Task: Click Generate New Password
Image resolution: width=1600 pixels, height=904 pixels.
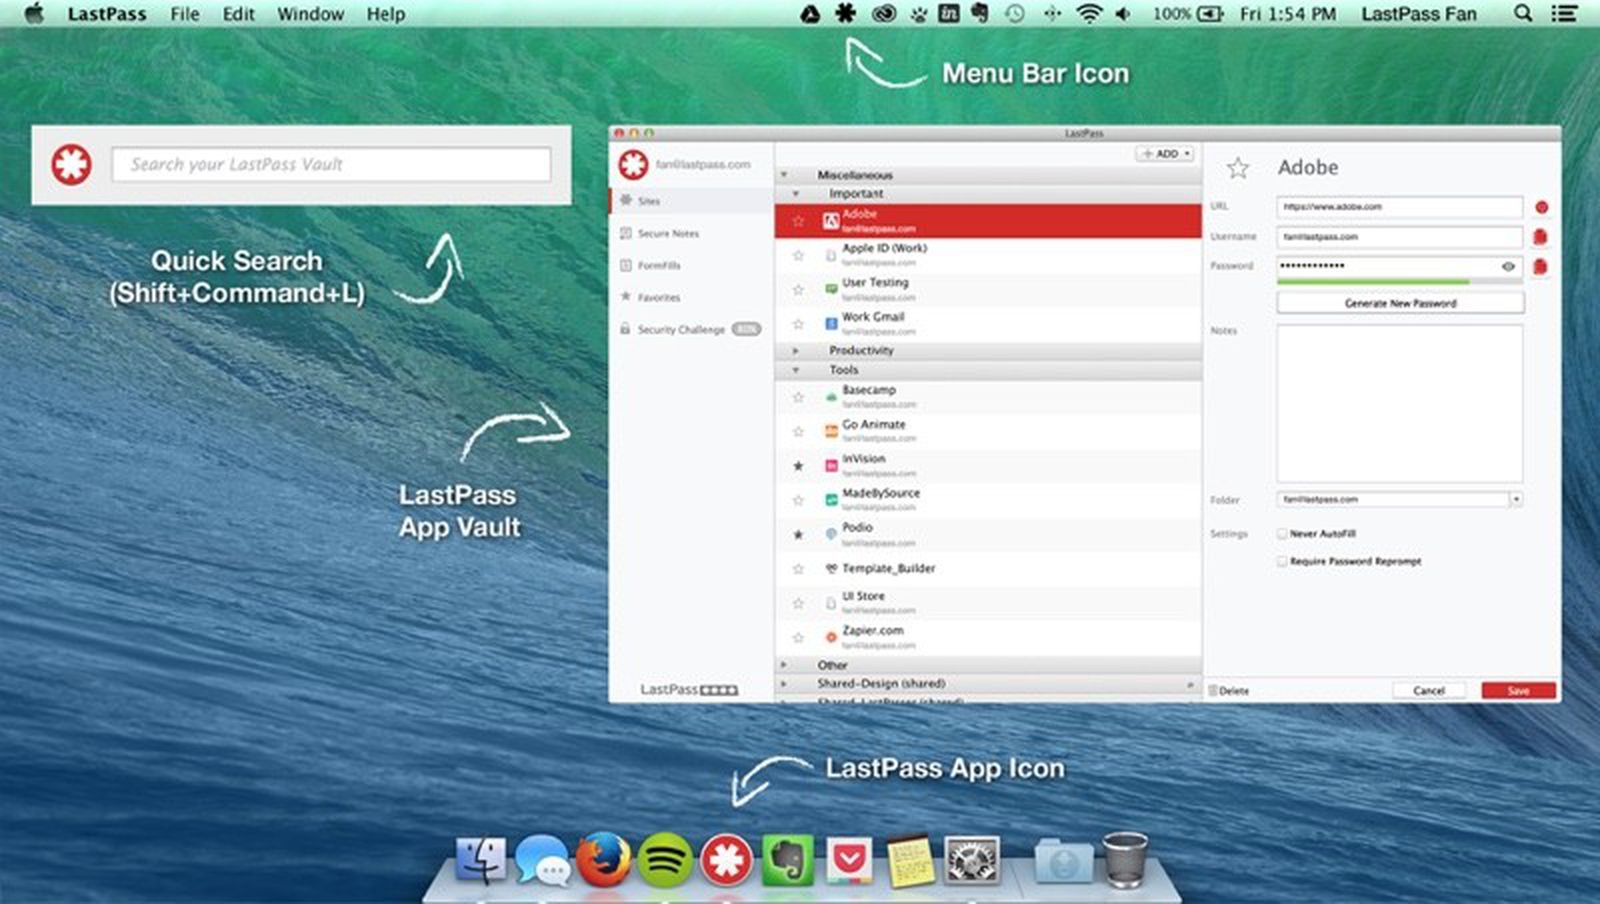Action: click(1399, 302)
